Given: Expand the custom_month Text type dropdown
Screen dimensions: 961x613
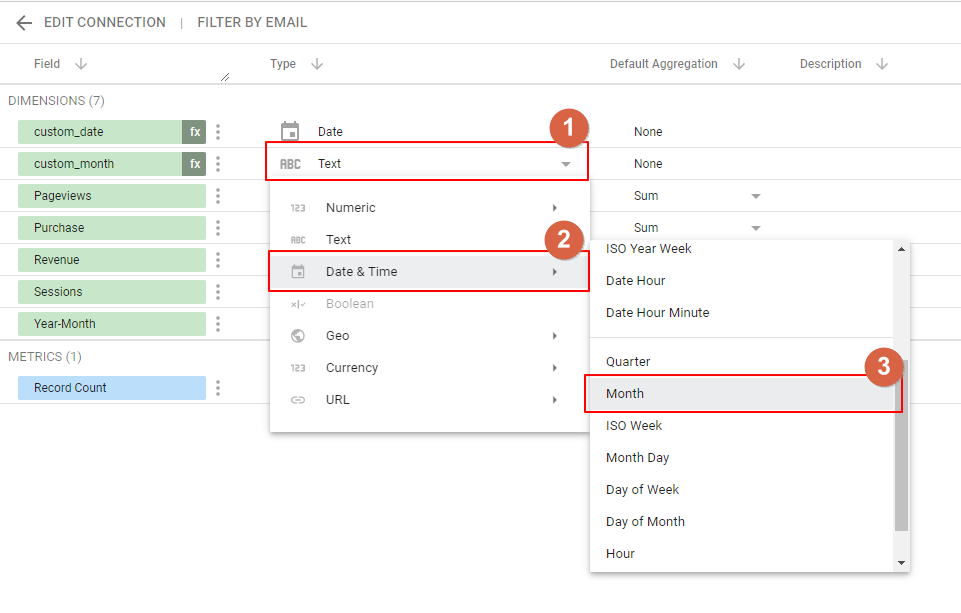Looking at the screenshot, I should (x=566, y=164).
